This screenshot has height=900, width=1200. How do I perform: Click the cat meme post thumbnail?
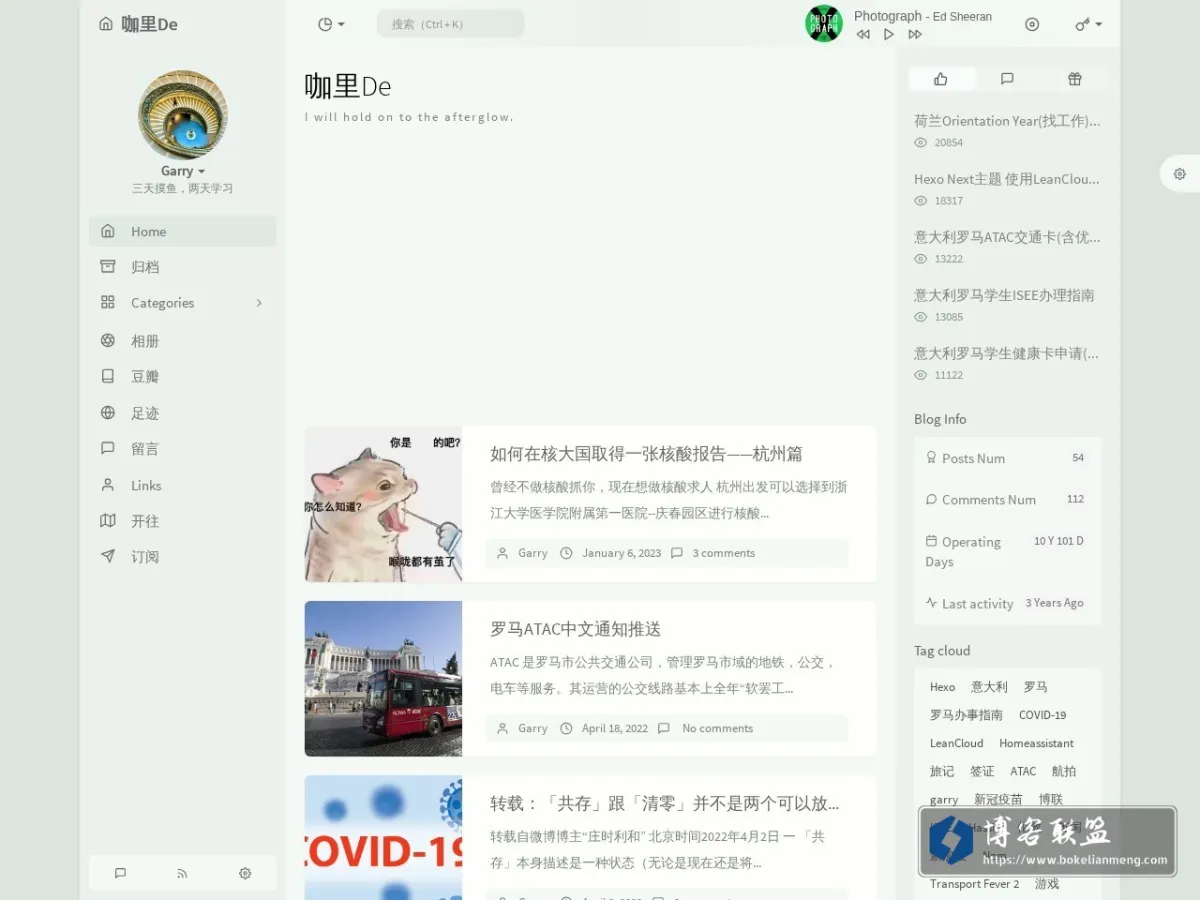coord(383,504)
